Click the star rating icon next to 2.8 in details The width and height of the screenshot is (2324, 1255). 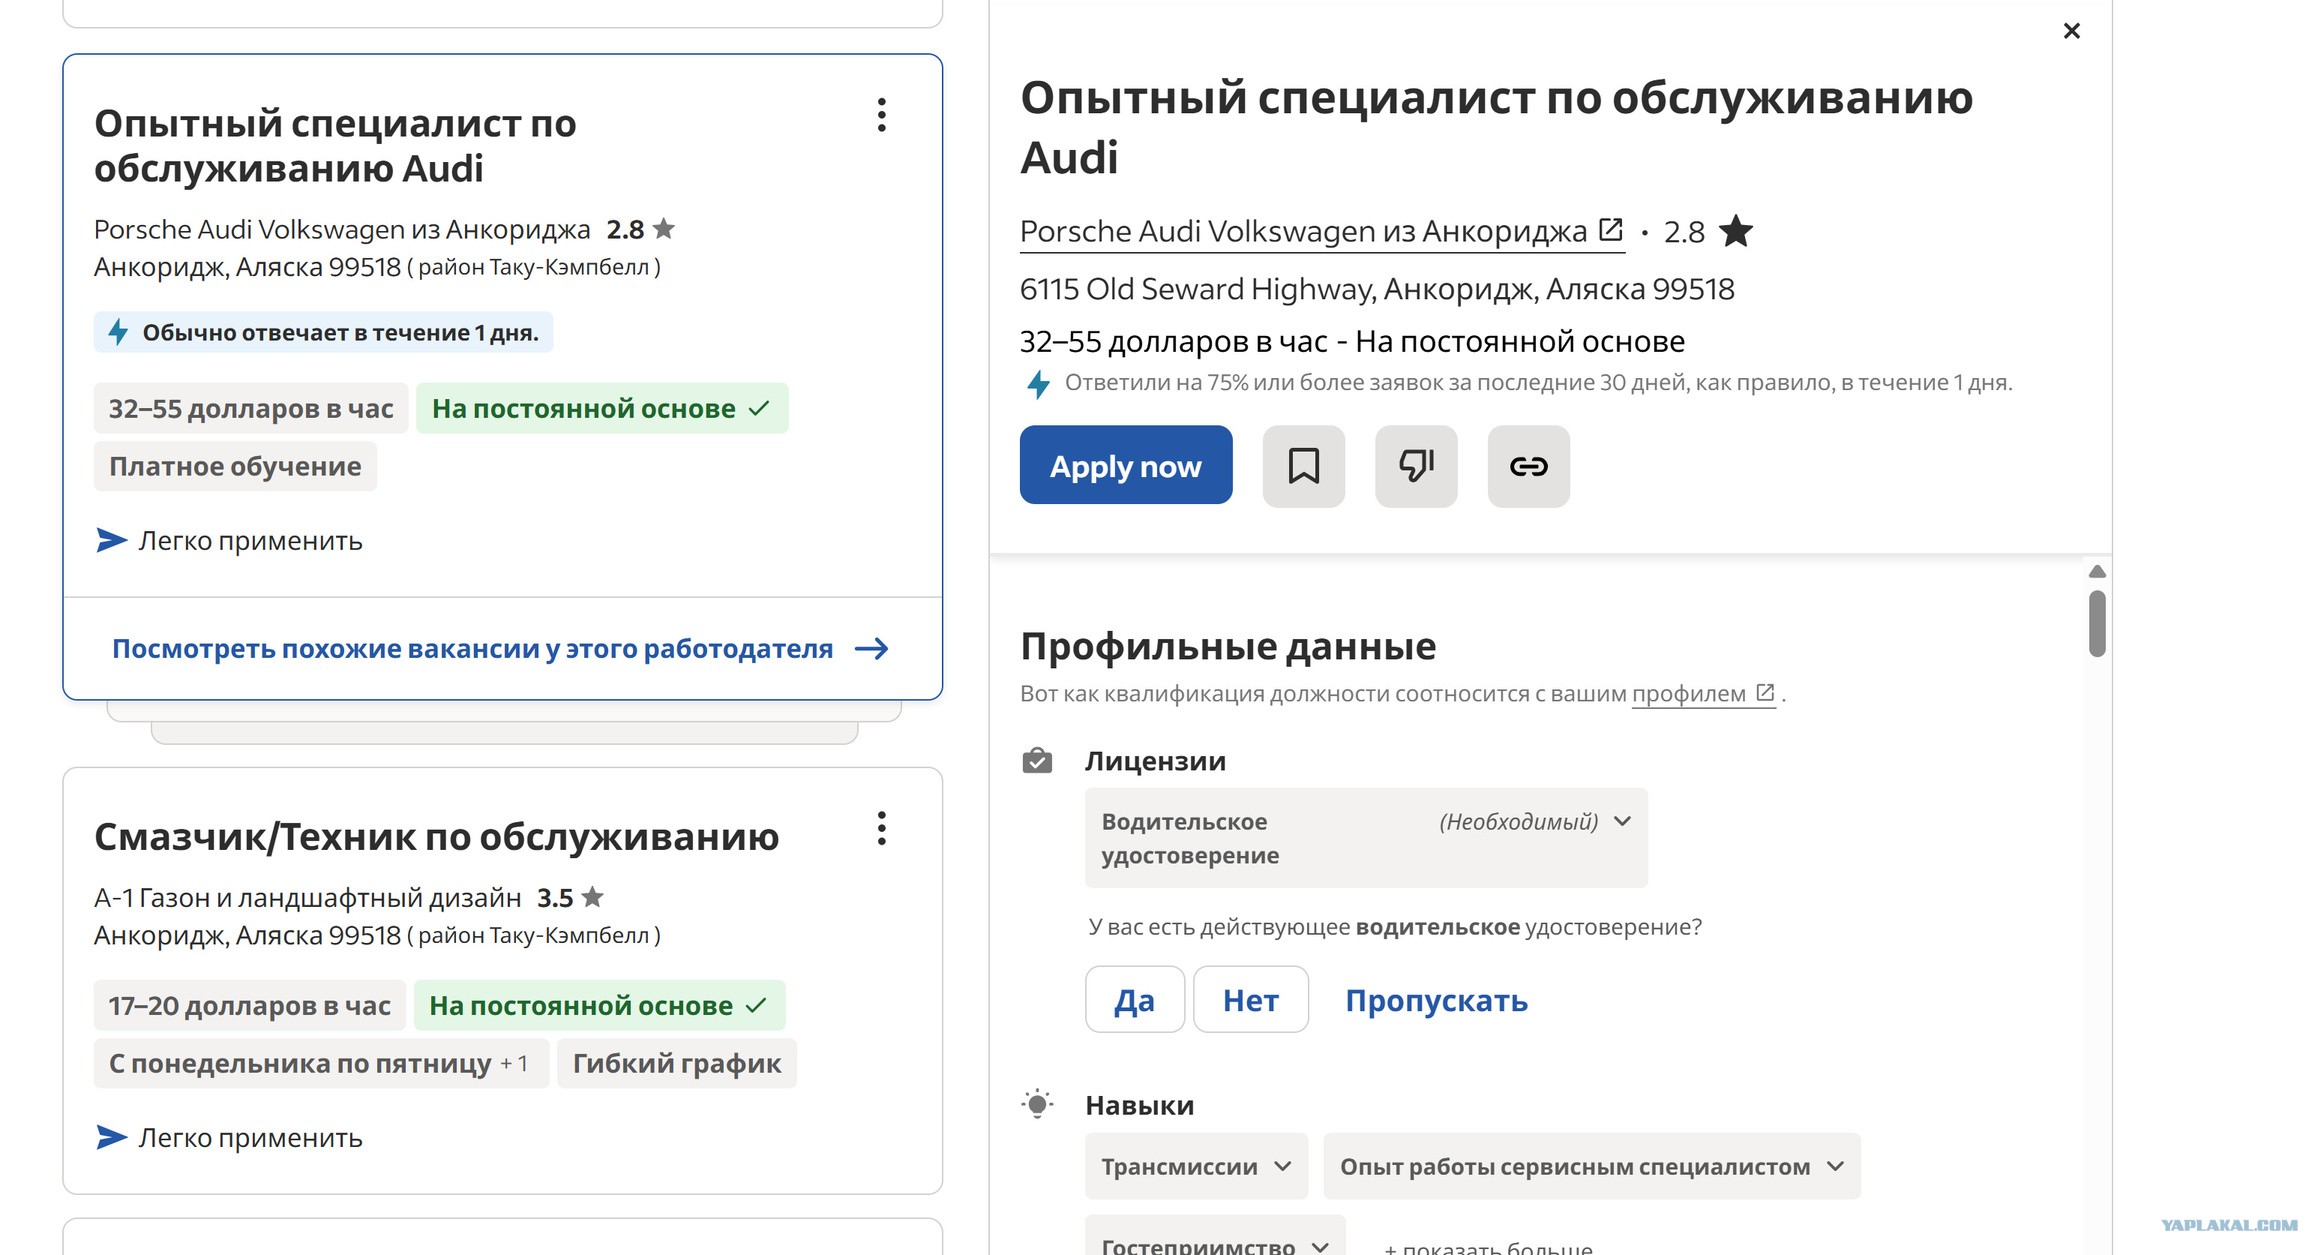(1736, 231)
